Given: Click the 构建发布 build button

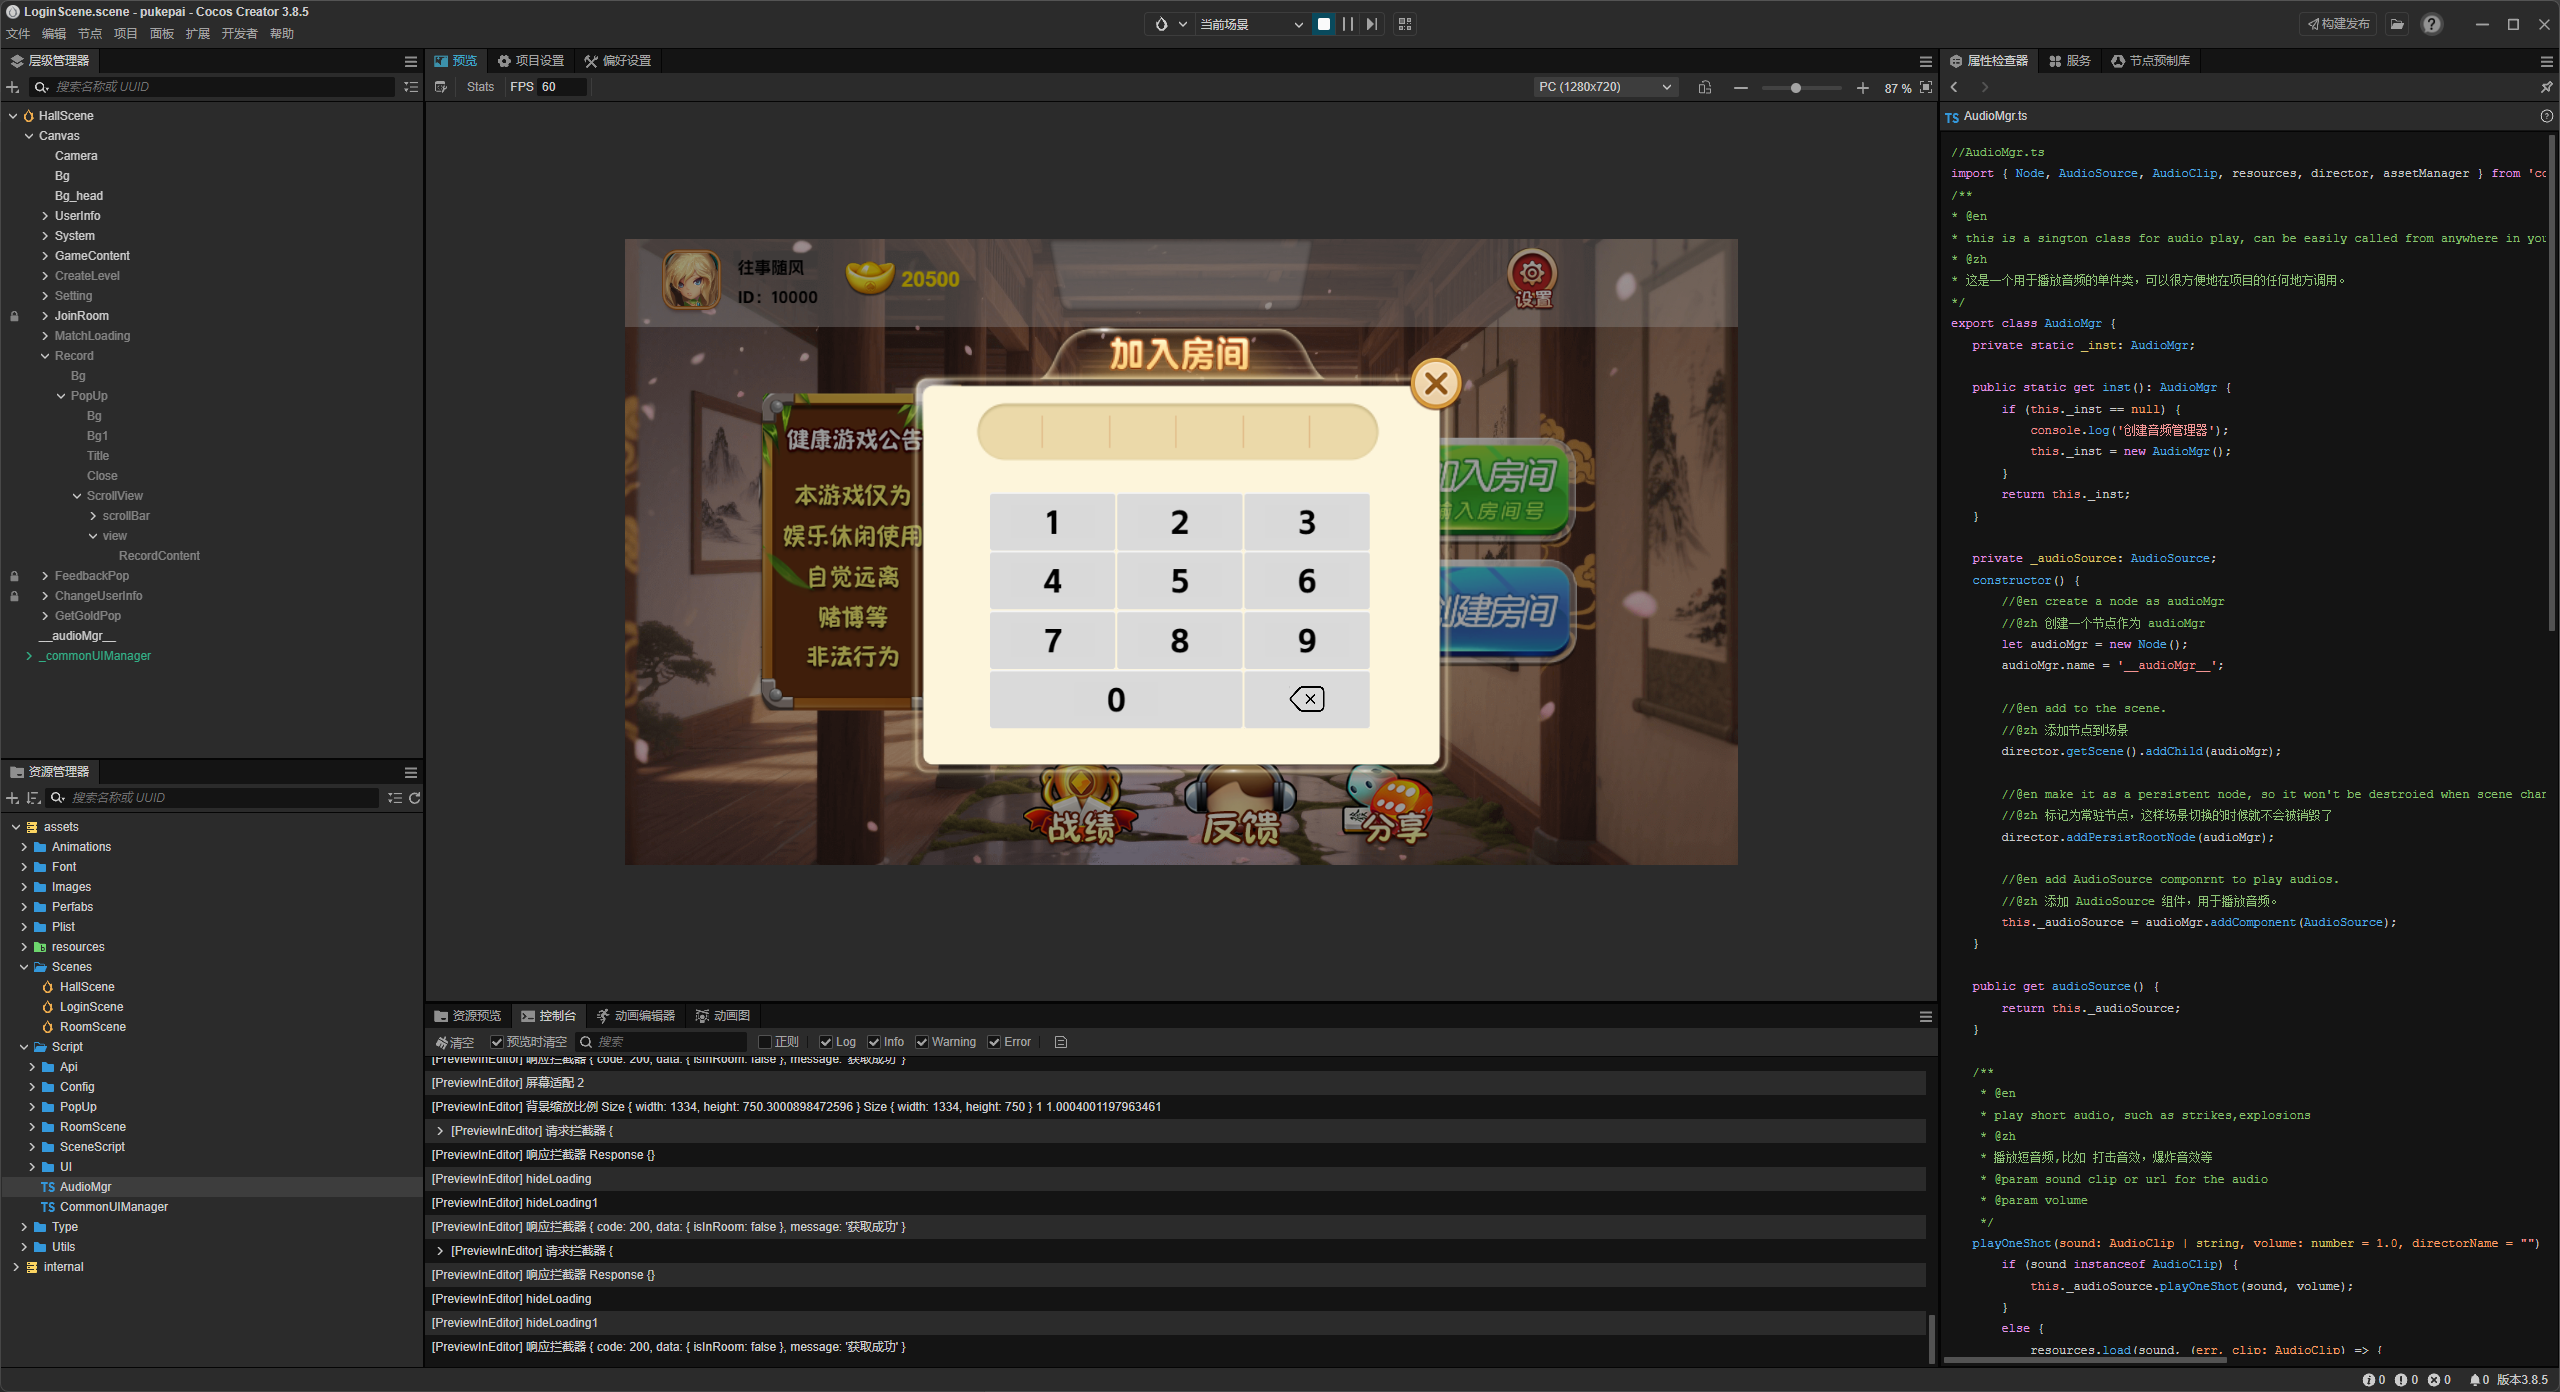Looking at the screenshot, I should point(2339,24).
